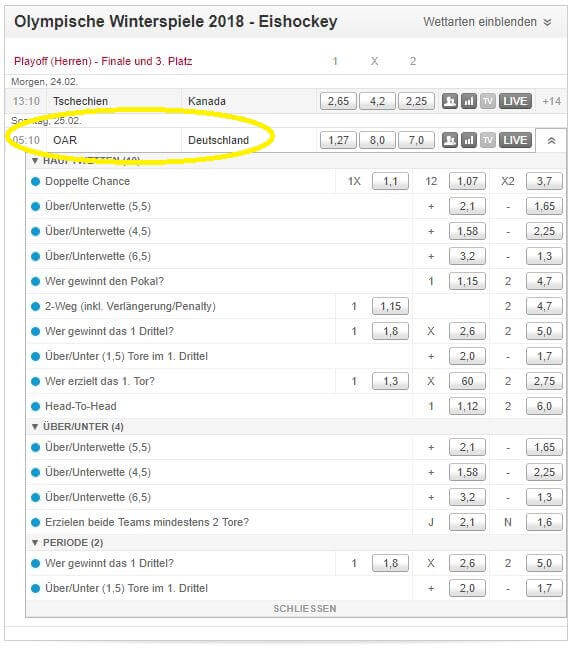Click blue dot next to Doppelte Chance
Image resolution: width=576 pixels, height=648 pixels.
tap(36, 181)
